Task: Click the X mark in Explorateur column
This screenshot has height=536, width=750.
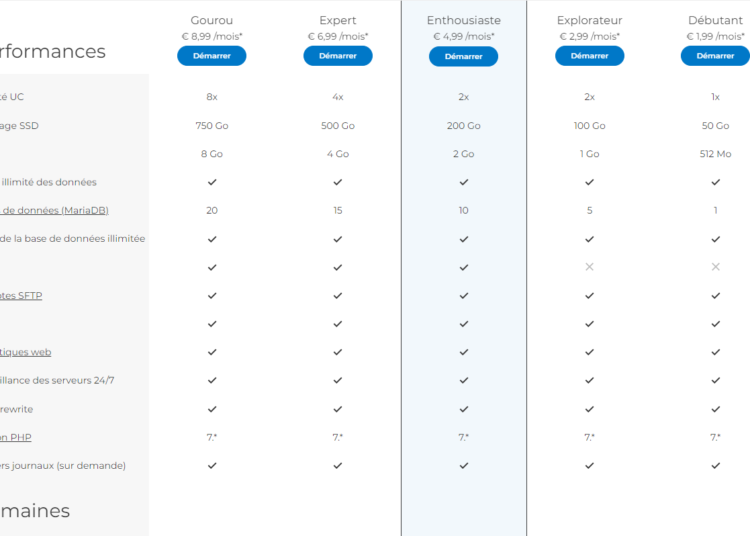Action: coord(589,267)
